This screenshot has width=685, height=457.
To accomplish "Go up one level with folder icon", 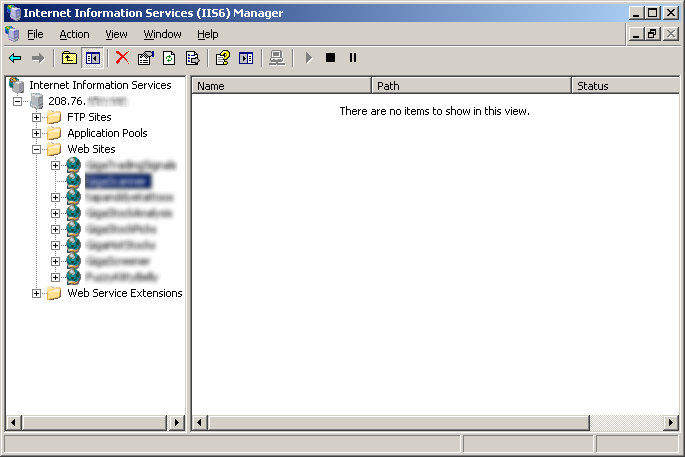I will pyautogui.click(x=69, y=58).
